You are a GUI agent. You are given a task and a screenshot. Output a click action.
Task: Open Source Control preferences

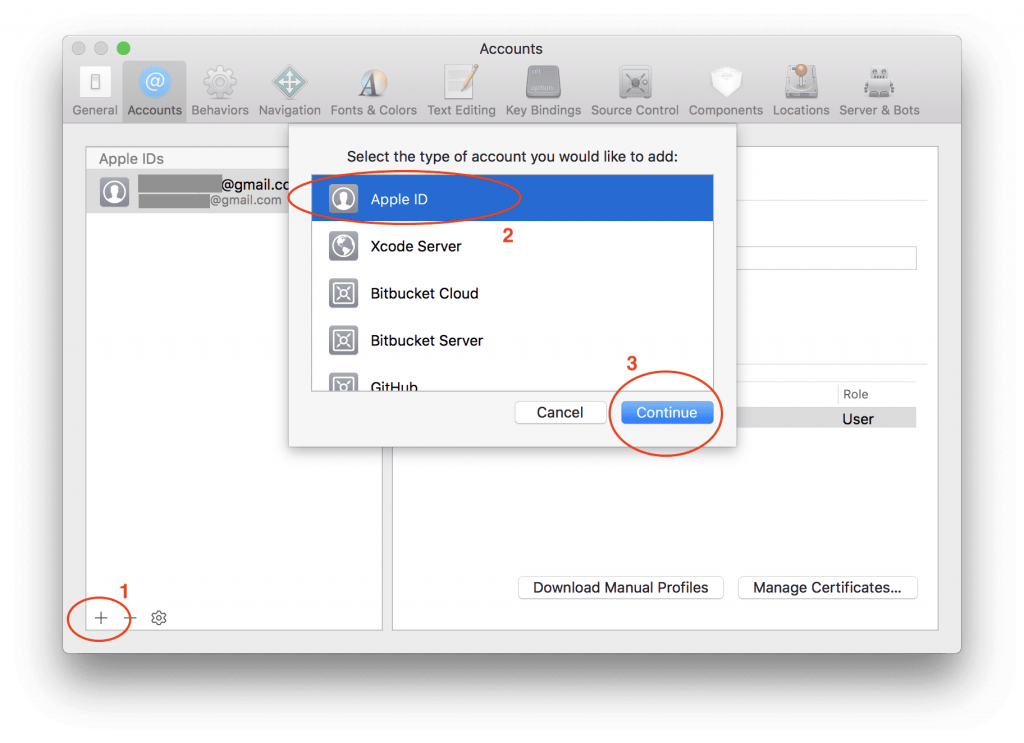(635, 91)
